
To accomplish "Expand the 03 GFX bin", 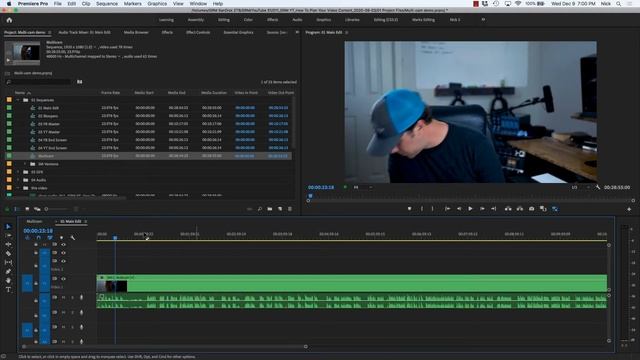I will [18, 172].
